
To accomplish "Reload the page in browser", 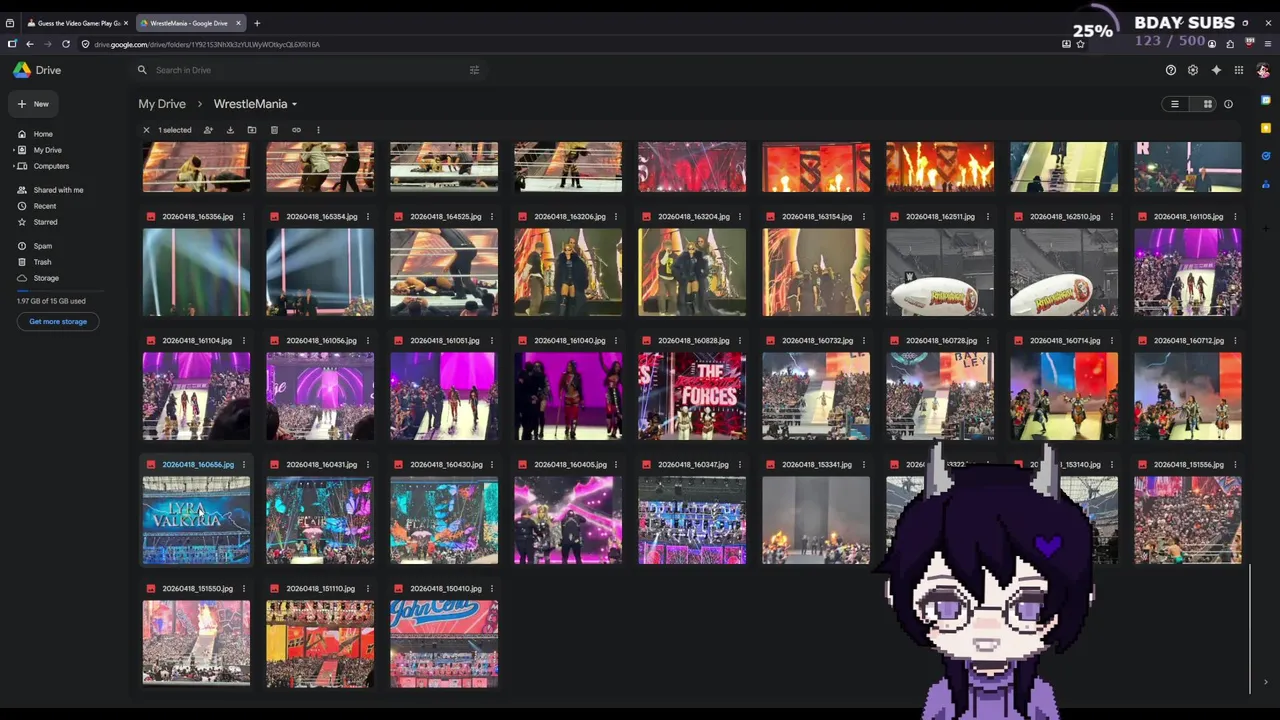I will [x=66, y=44].
